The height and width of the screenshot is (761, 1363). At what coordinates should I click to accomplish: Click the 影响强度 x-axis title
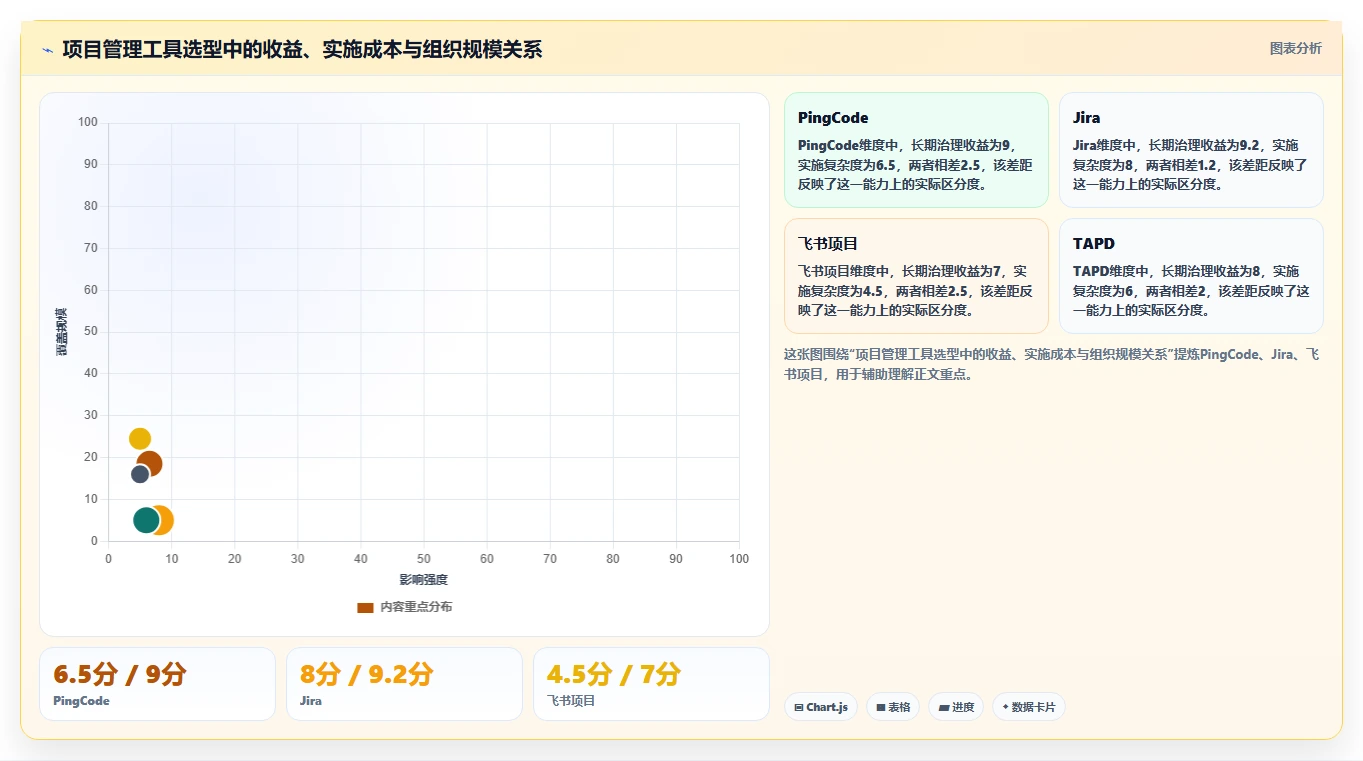(423, 580)
